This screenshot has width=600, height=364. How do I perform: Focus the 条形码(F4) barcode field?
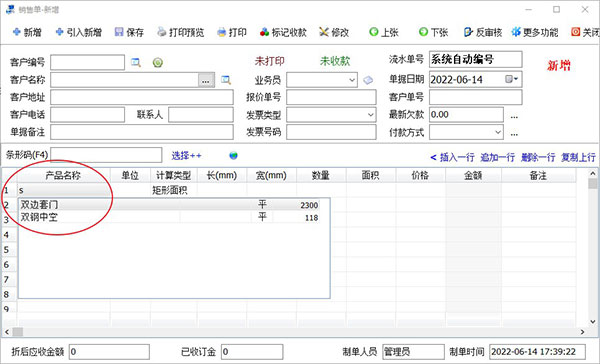point(106,155)
